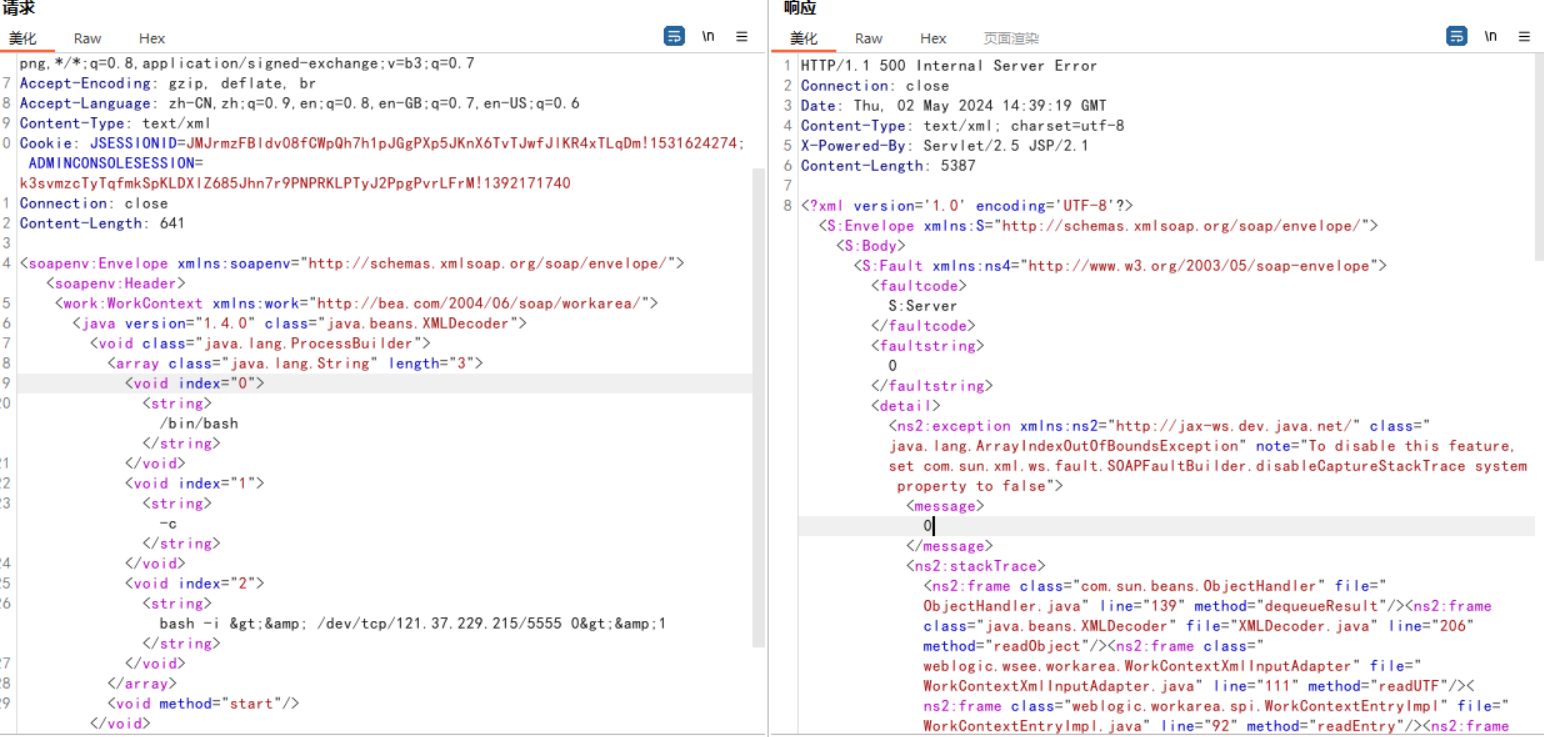
Task: Click the opening faultstring tag
Action: (927, 345)
